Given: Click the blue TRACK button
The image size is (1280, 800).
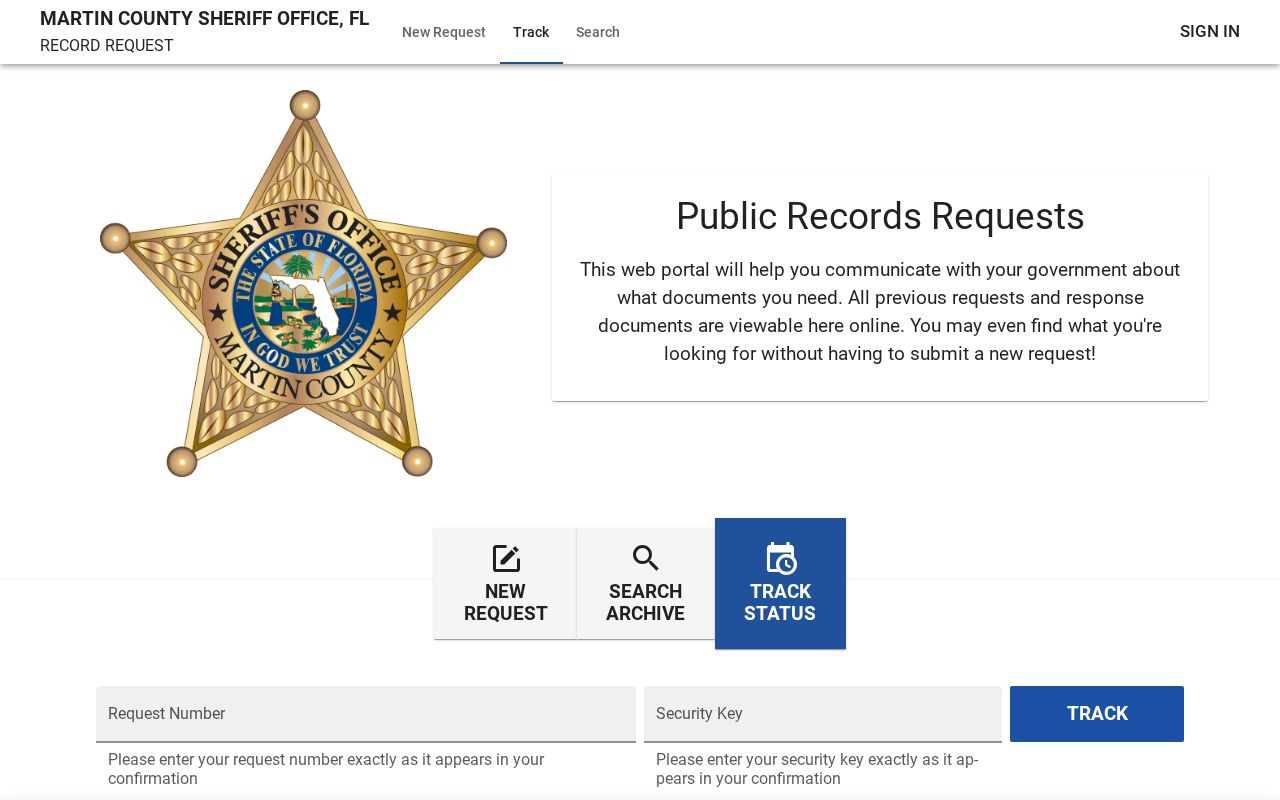Looking at the screenshot, I should click(x=1097, y=714).
